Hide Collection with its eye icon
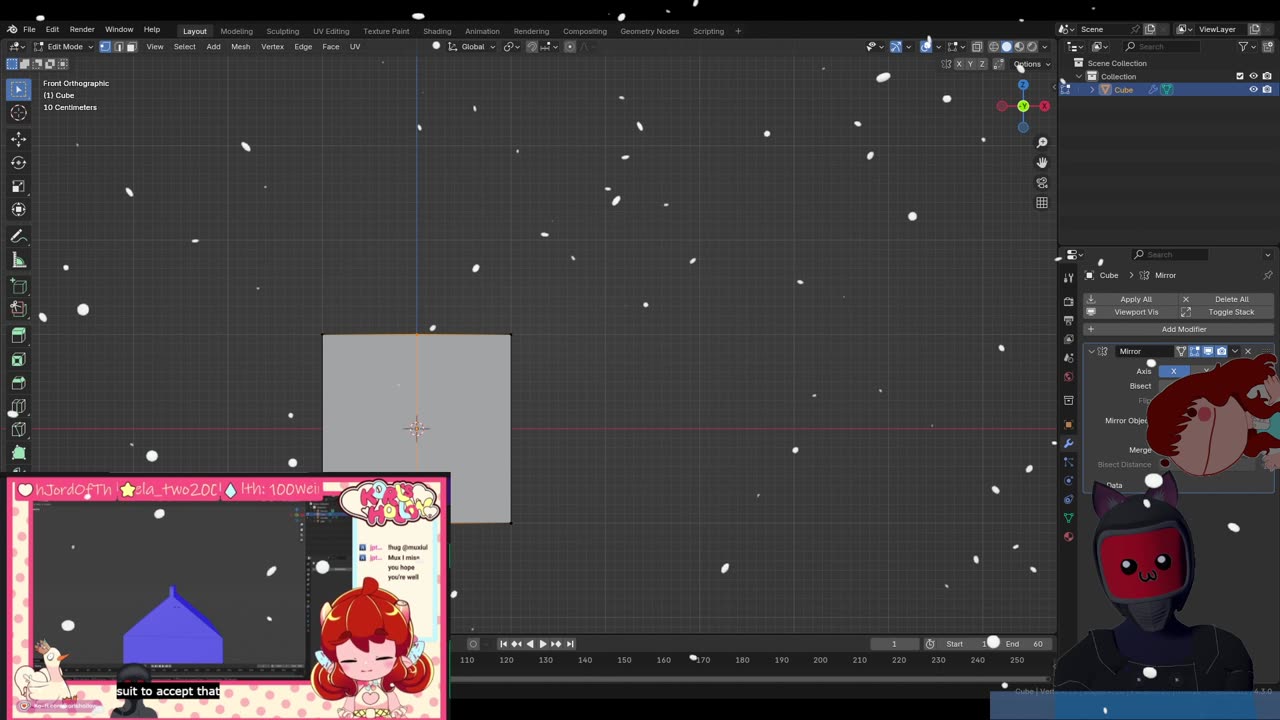The image size is (1280, 720). click(1253, 76)
